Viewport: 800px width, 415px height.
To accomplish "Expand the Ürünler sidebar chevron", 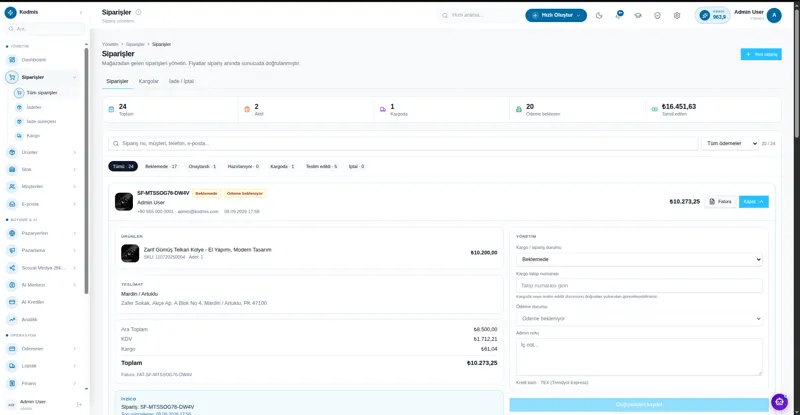I will [74, 152].
